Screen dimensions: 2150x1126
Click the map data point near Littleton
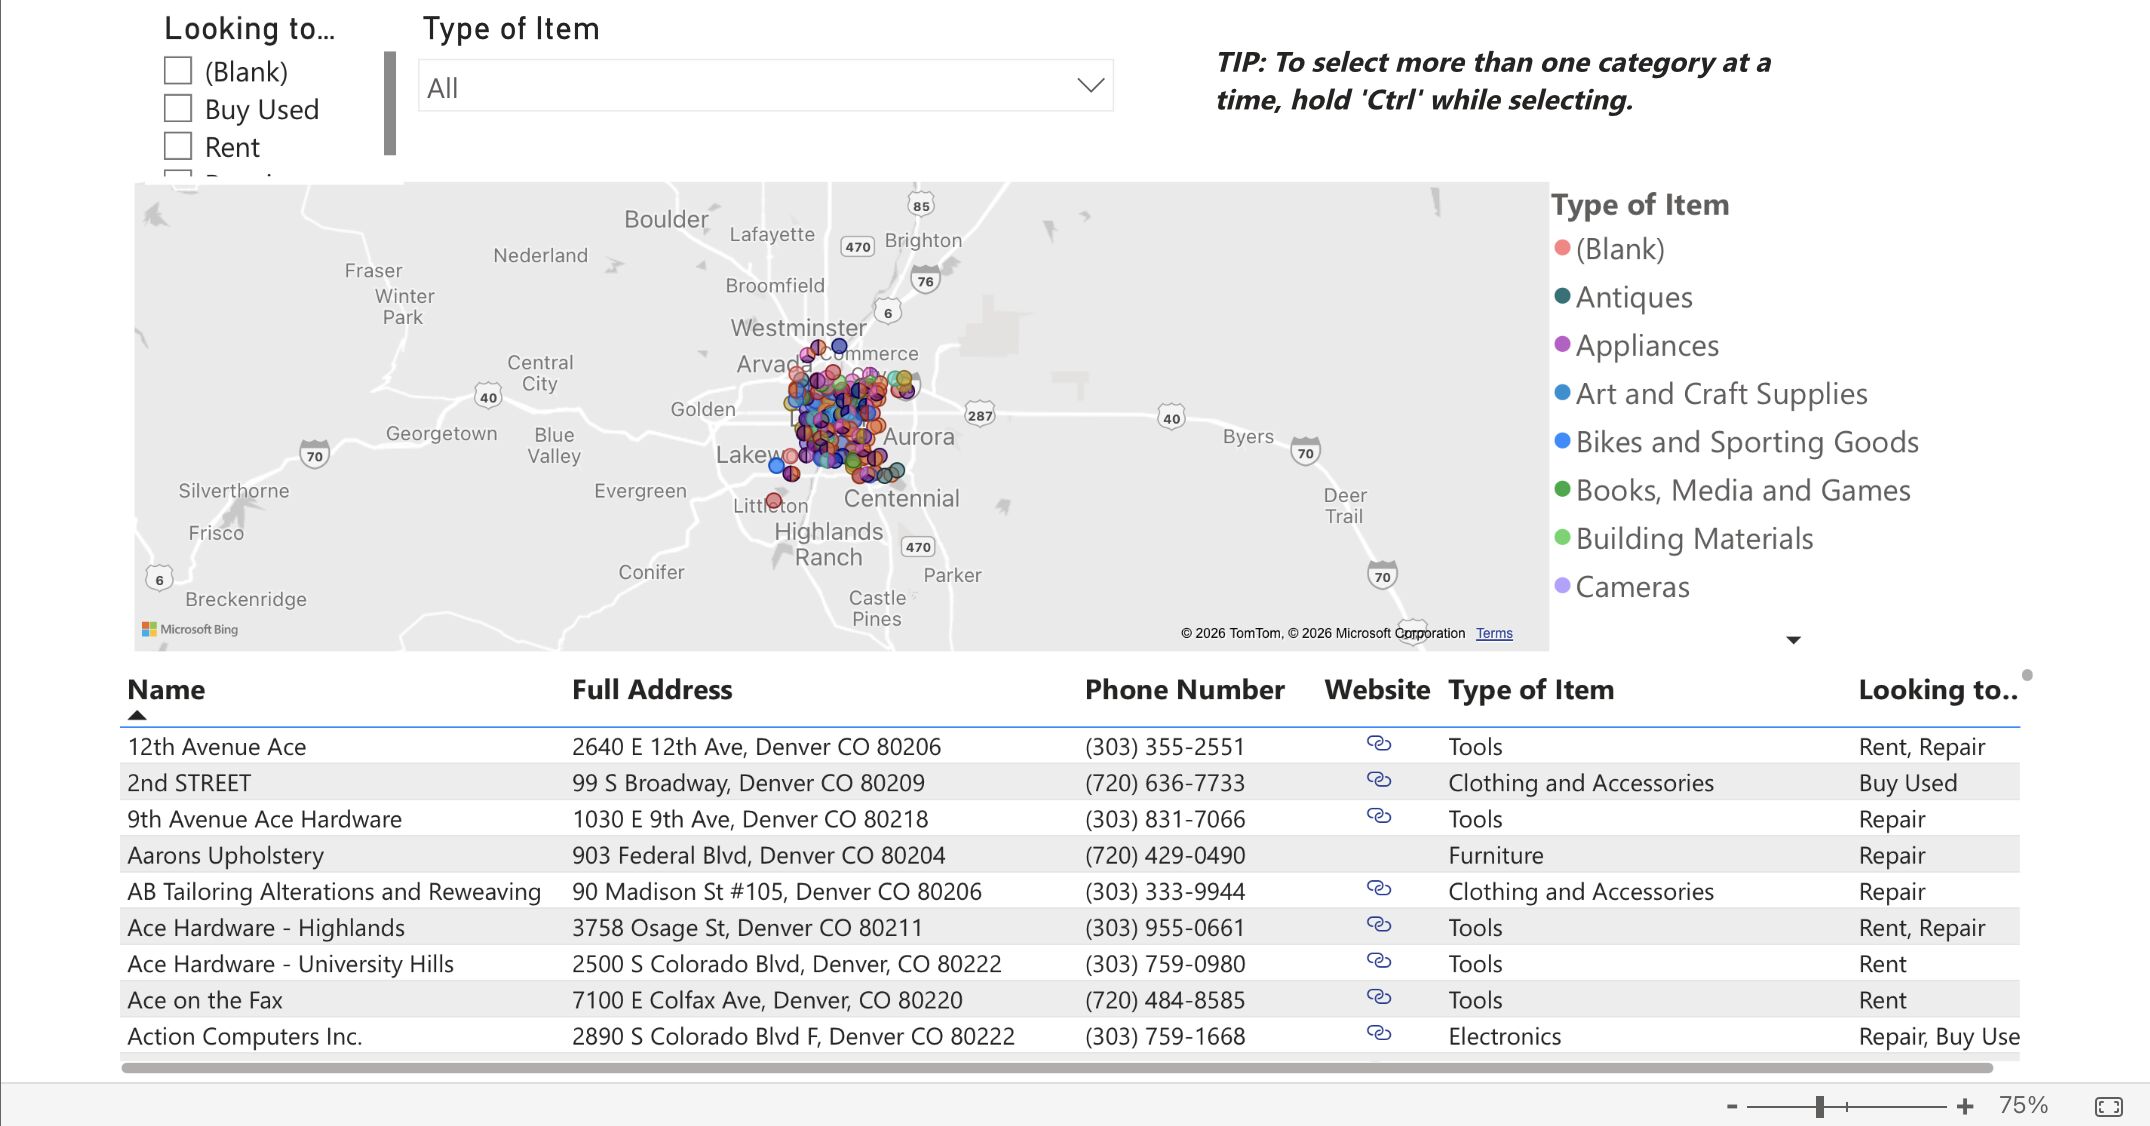point(773,500)
